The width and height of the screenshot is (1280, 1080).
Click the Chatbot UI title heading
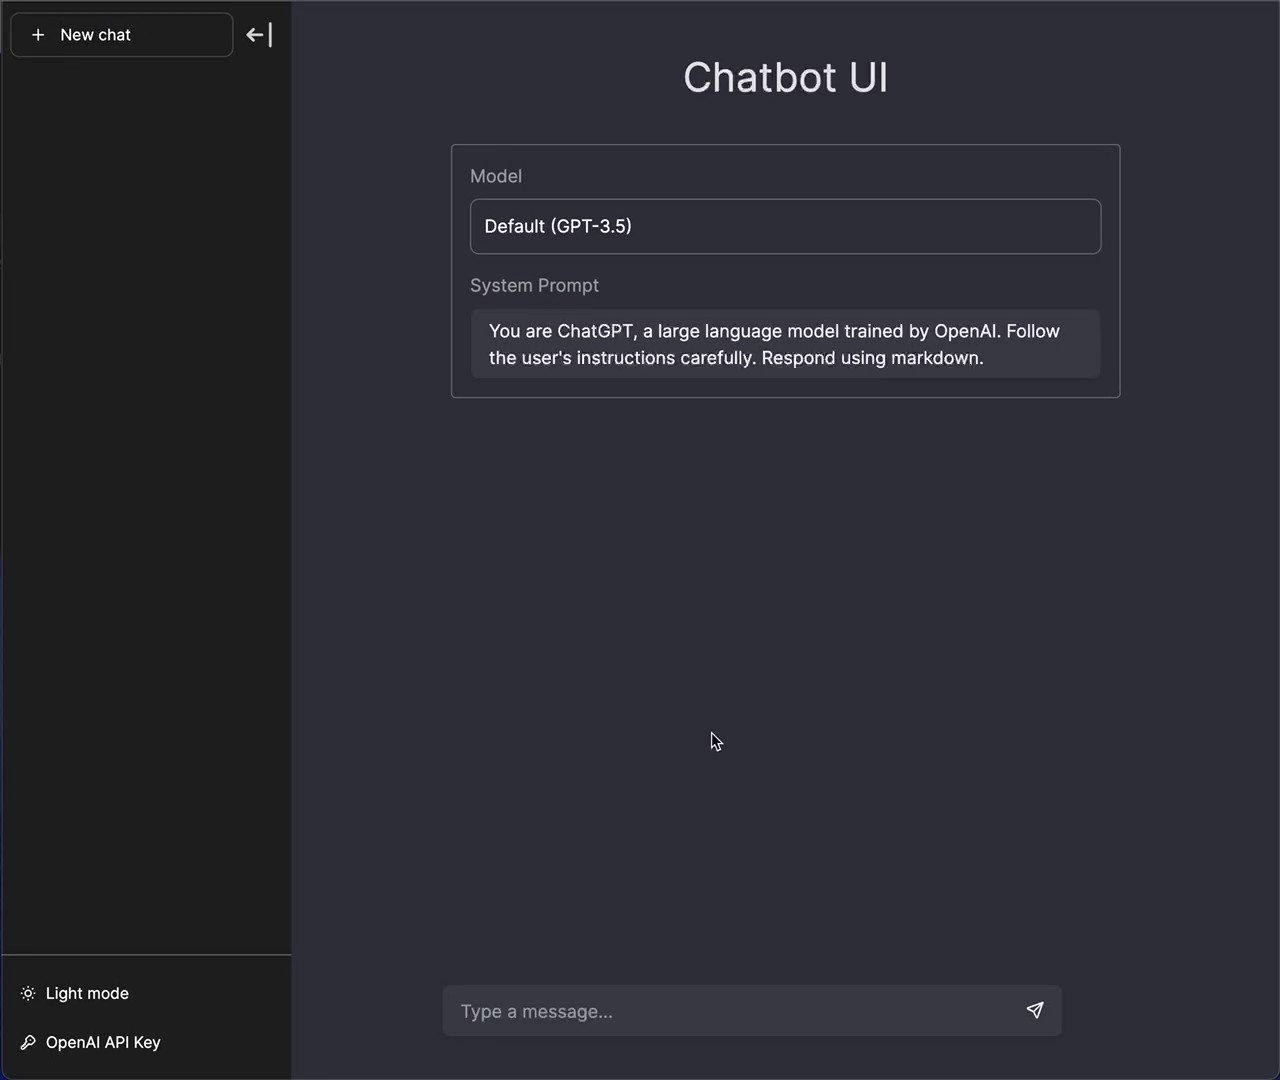pos(785,77)
